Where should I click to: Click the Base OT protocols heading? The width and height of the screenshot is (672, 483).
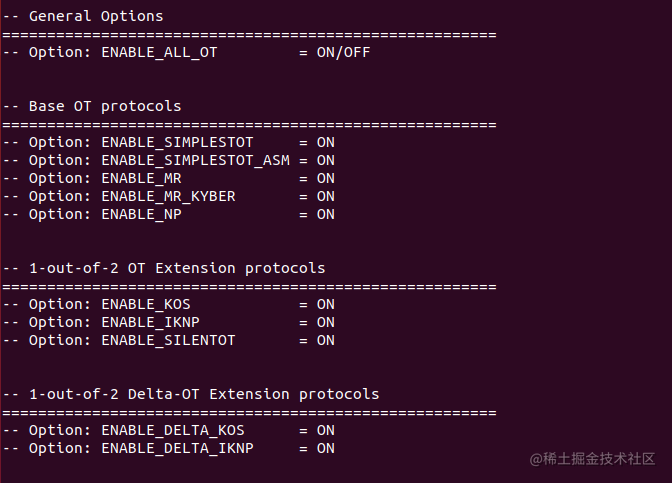click(104, 106)
